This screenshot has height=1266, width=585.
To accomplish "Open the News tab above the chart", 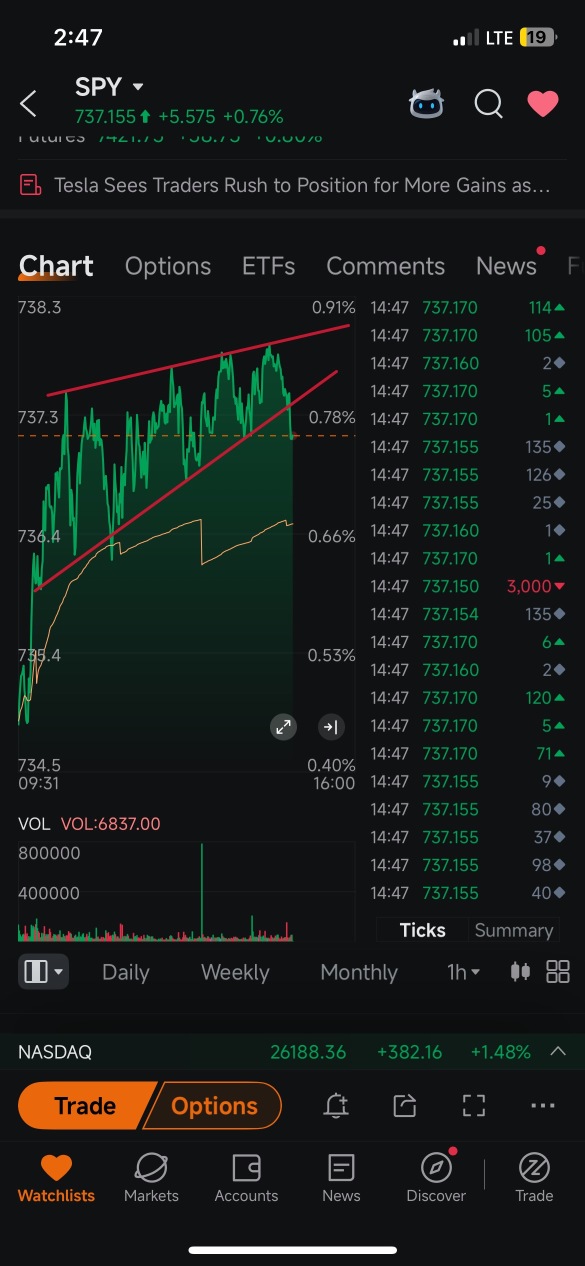I will pos(506,266).
